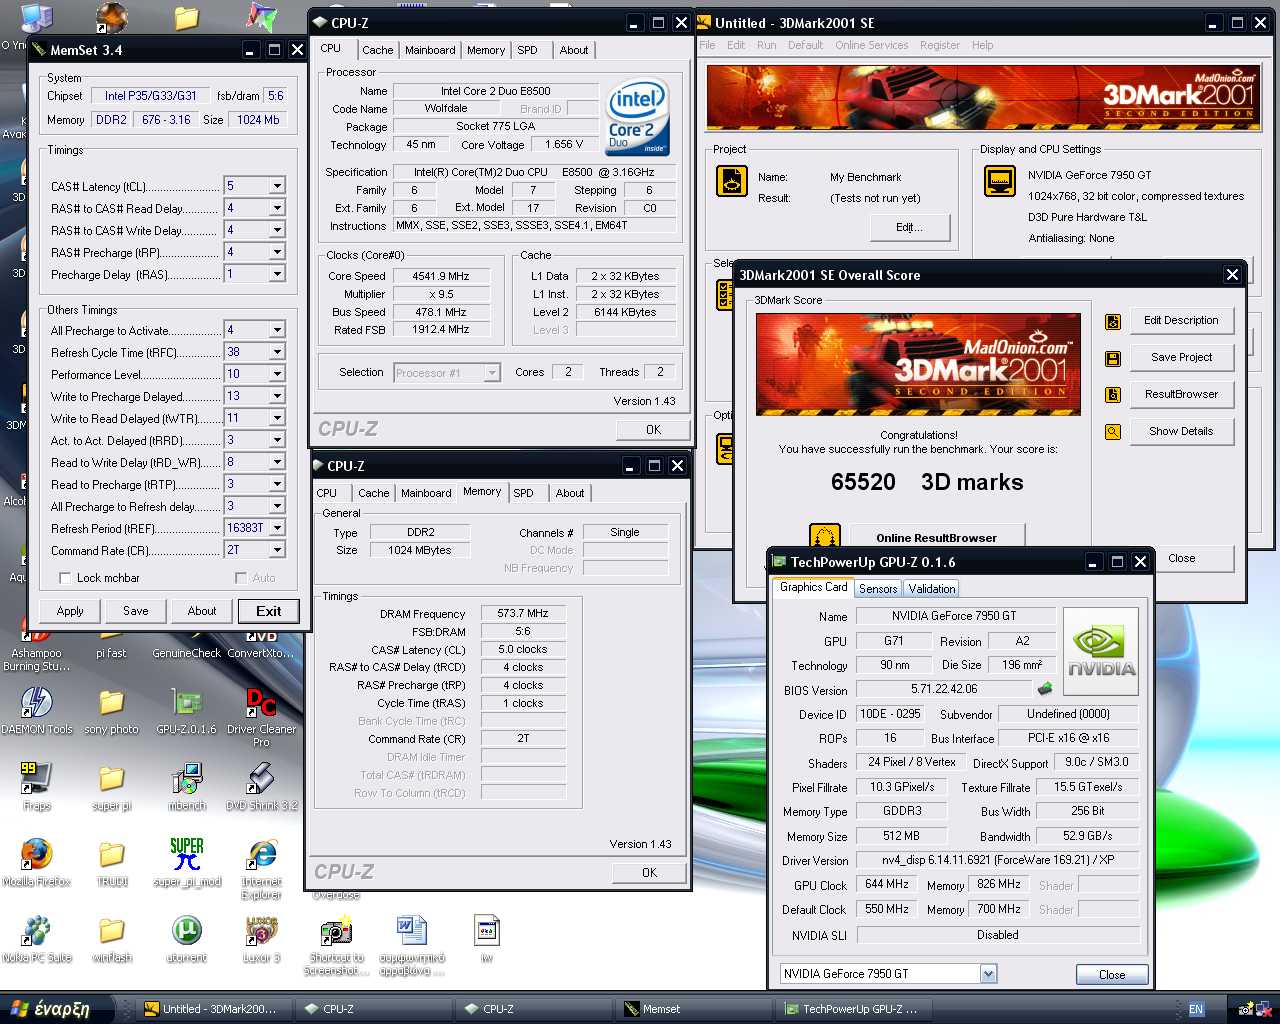Image resolution: width=1280 pixels, height=1024 pixels.
Task: Click the Save Project floppy icon
Action: point(1112,358)
